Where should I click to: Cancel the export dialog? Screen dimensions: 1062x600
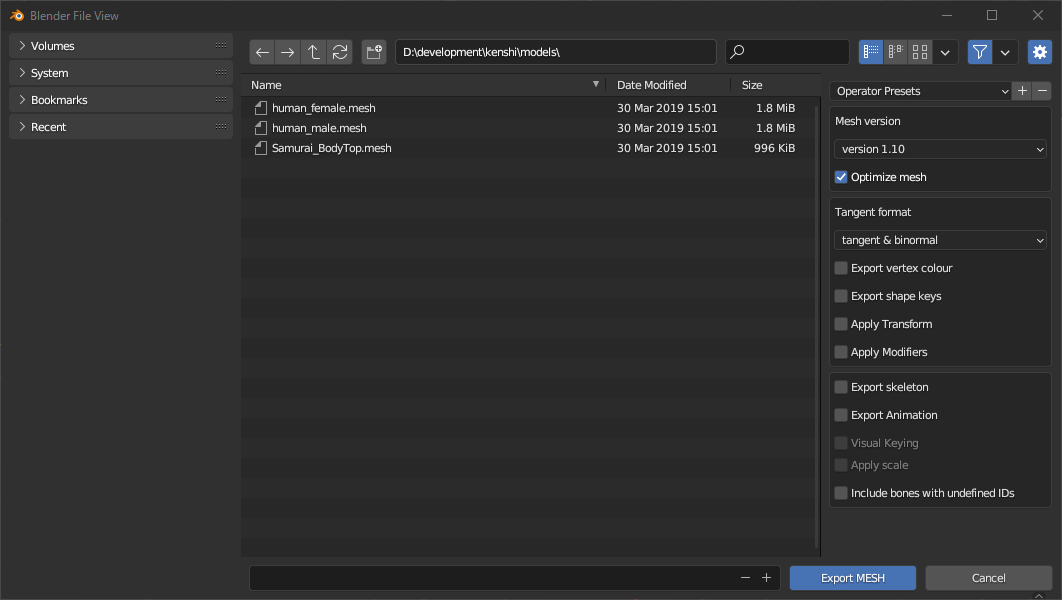[x=988, y=578]
